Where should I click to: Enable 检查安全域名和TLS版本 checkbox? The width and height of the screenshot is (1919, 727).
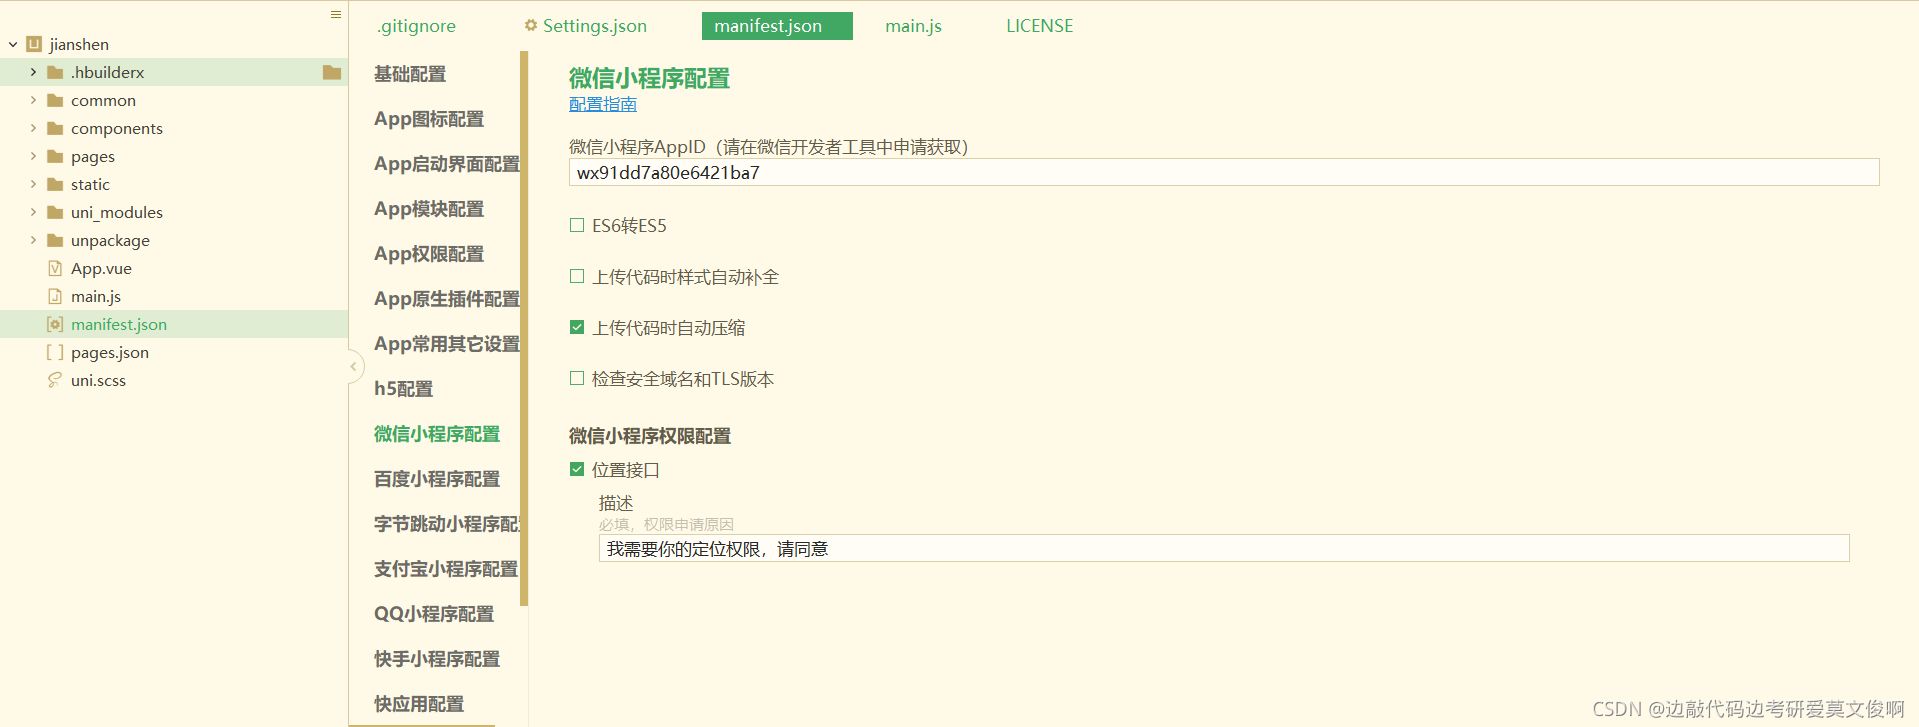coord(577,378)
